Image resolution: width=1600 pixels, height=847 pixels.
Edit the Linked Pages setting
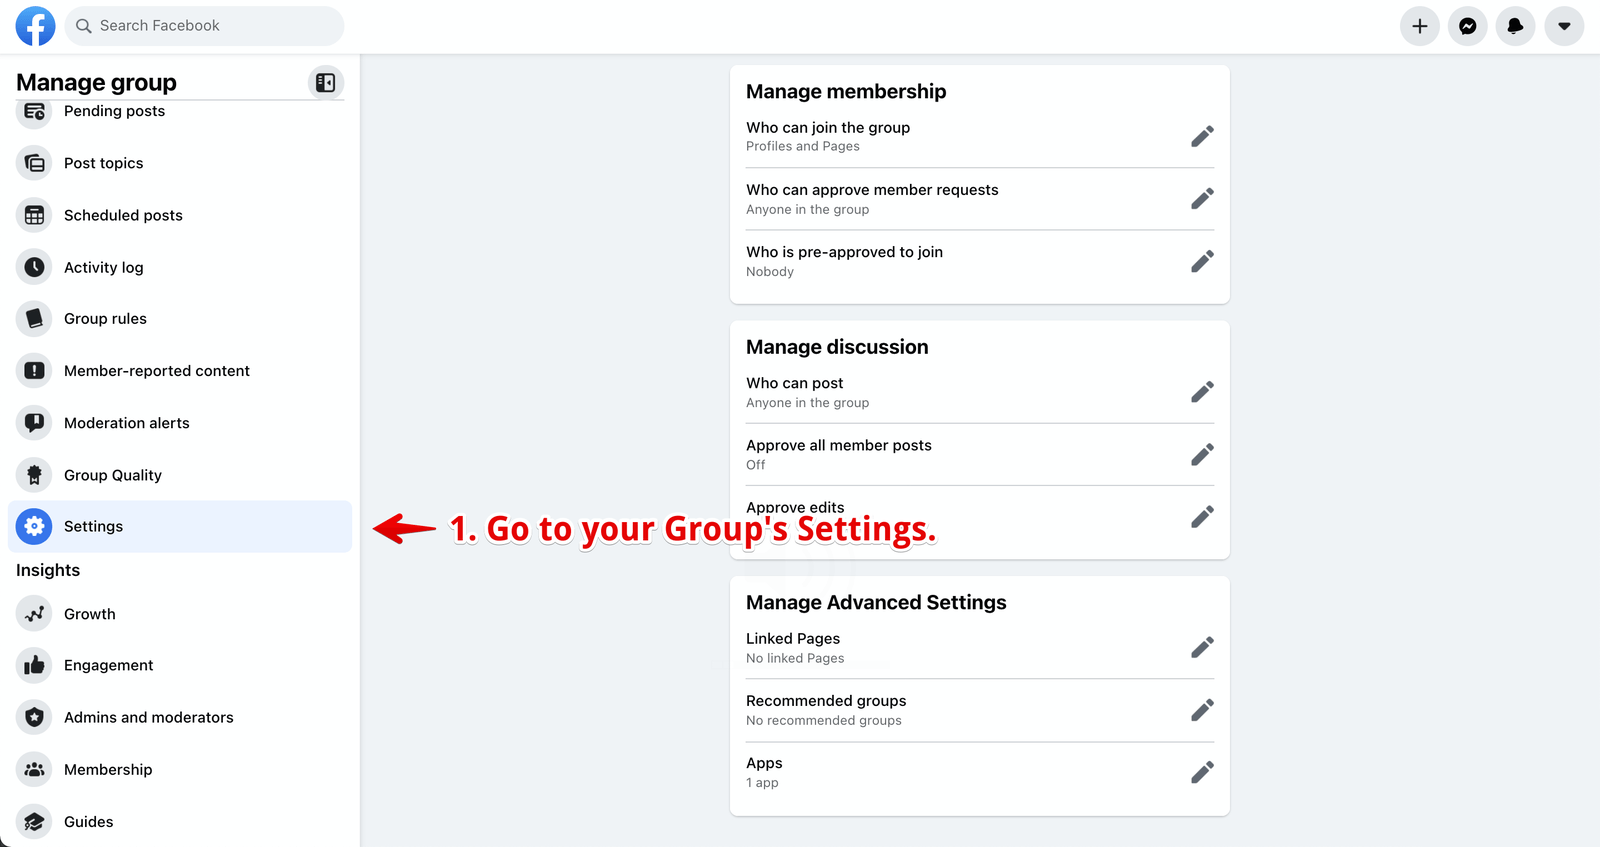(1202, 647)
